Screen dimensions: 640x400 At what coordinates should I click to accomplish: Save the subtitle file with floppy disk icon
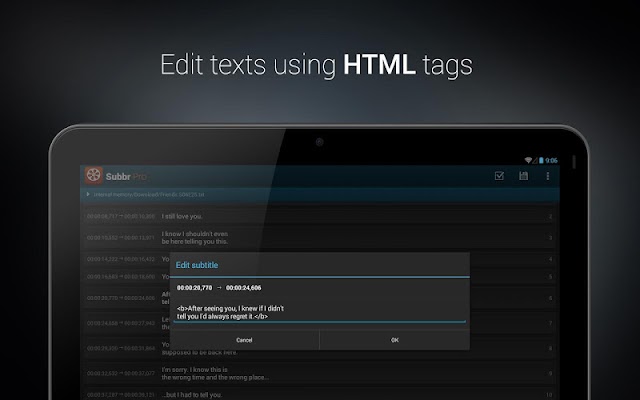[x=523, y=176]
